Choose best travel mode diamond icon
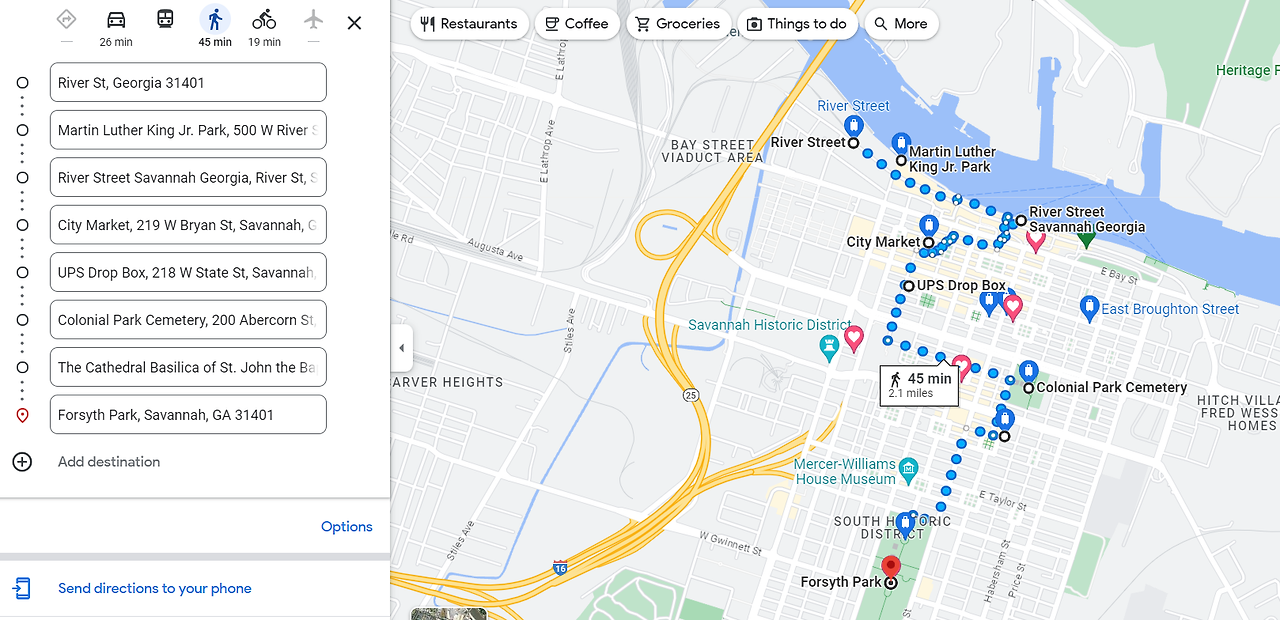The height and width of the screenshot is (620, 1280). click(66, 19)
